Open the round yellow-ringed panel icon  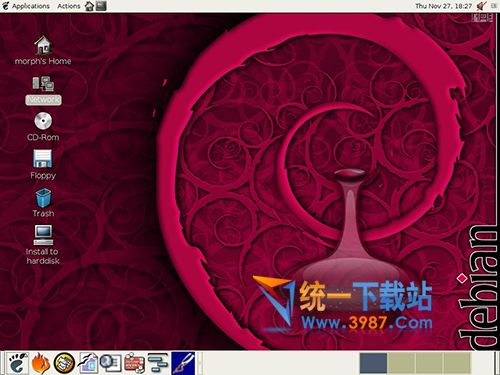(64, 363)
